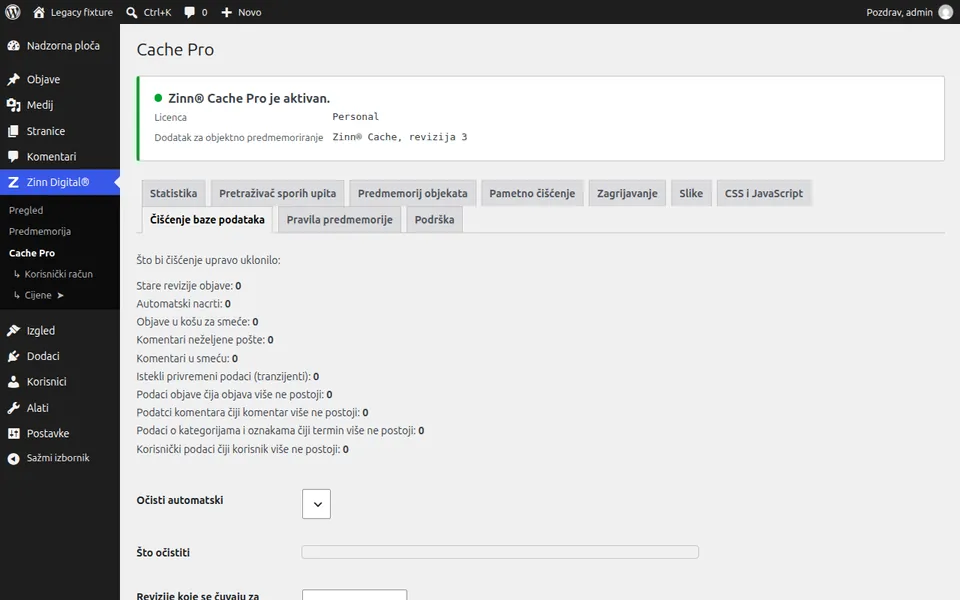Open the WordPress logo menu
The height and width of the screenshot is (600, 960).
pyautogui.click(x=13, y=12)
